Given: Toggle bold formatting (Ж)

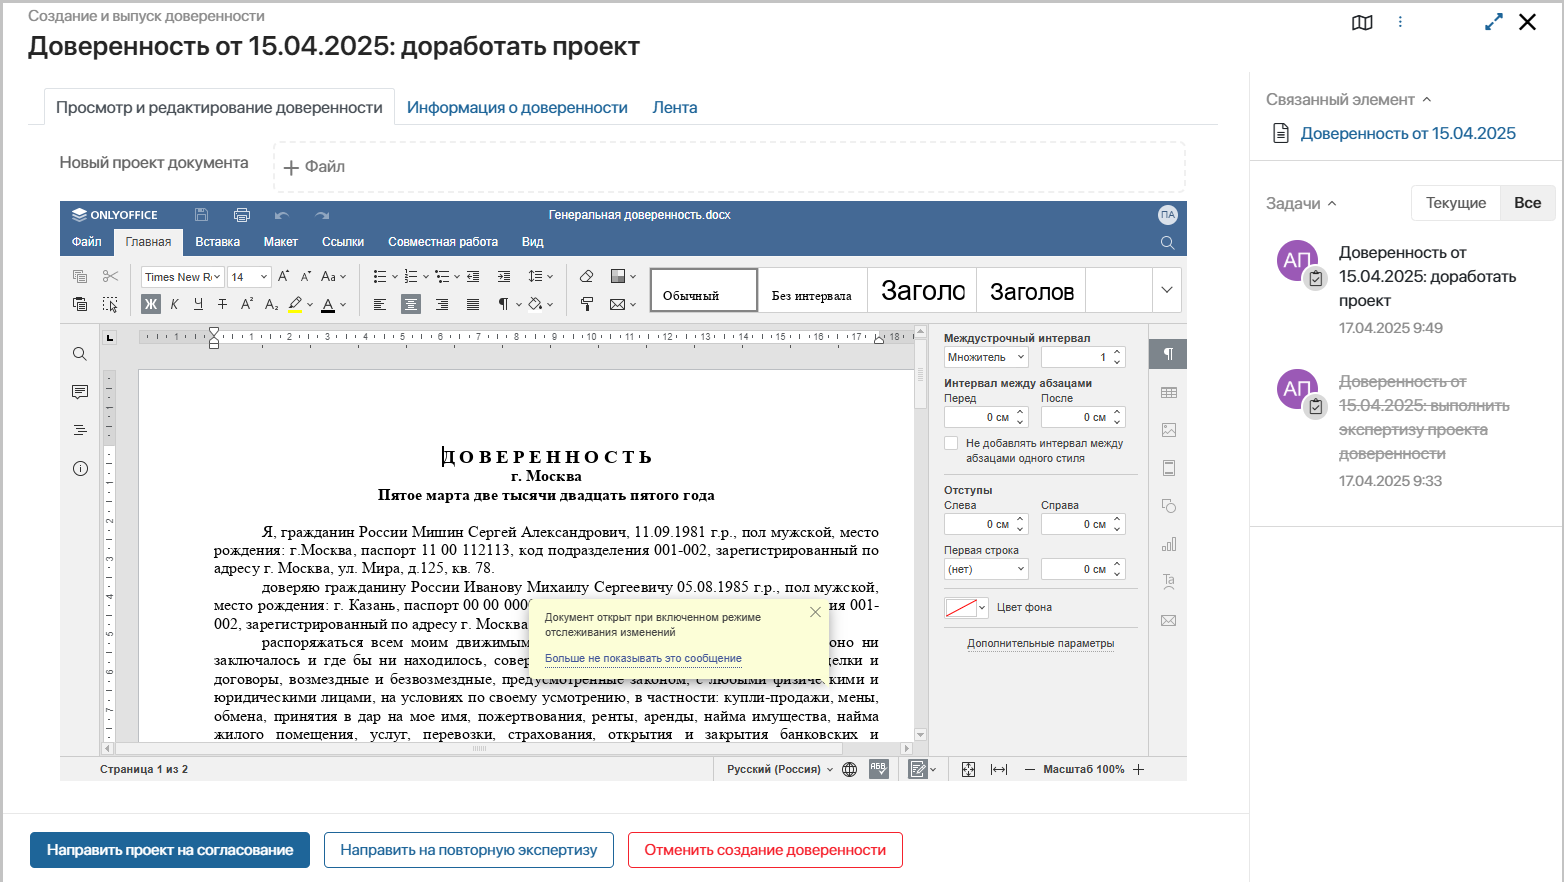Looking at the screenshot, I should coord(151,304).
